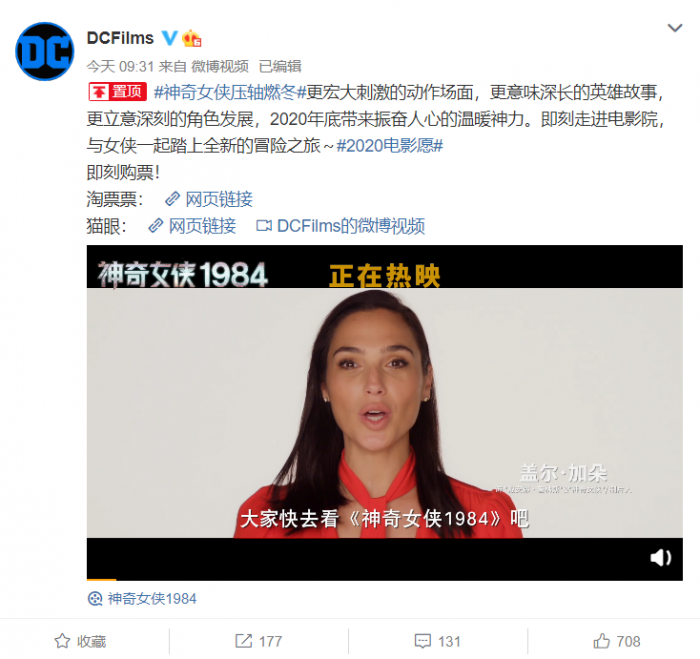Toggle the video sound speaker icon
This screenshot has width=700, height=659.
pos(661,558)
